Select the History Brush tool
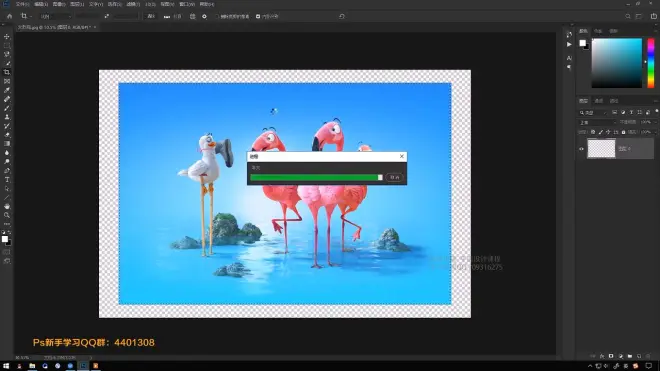The width and height of the screenshot is (660, 371). point(7,126)
